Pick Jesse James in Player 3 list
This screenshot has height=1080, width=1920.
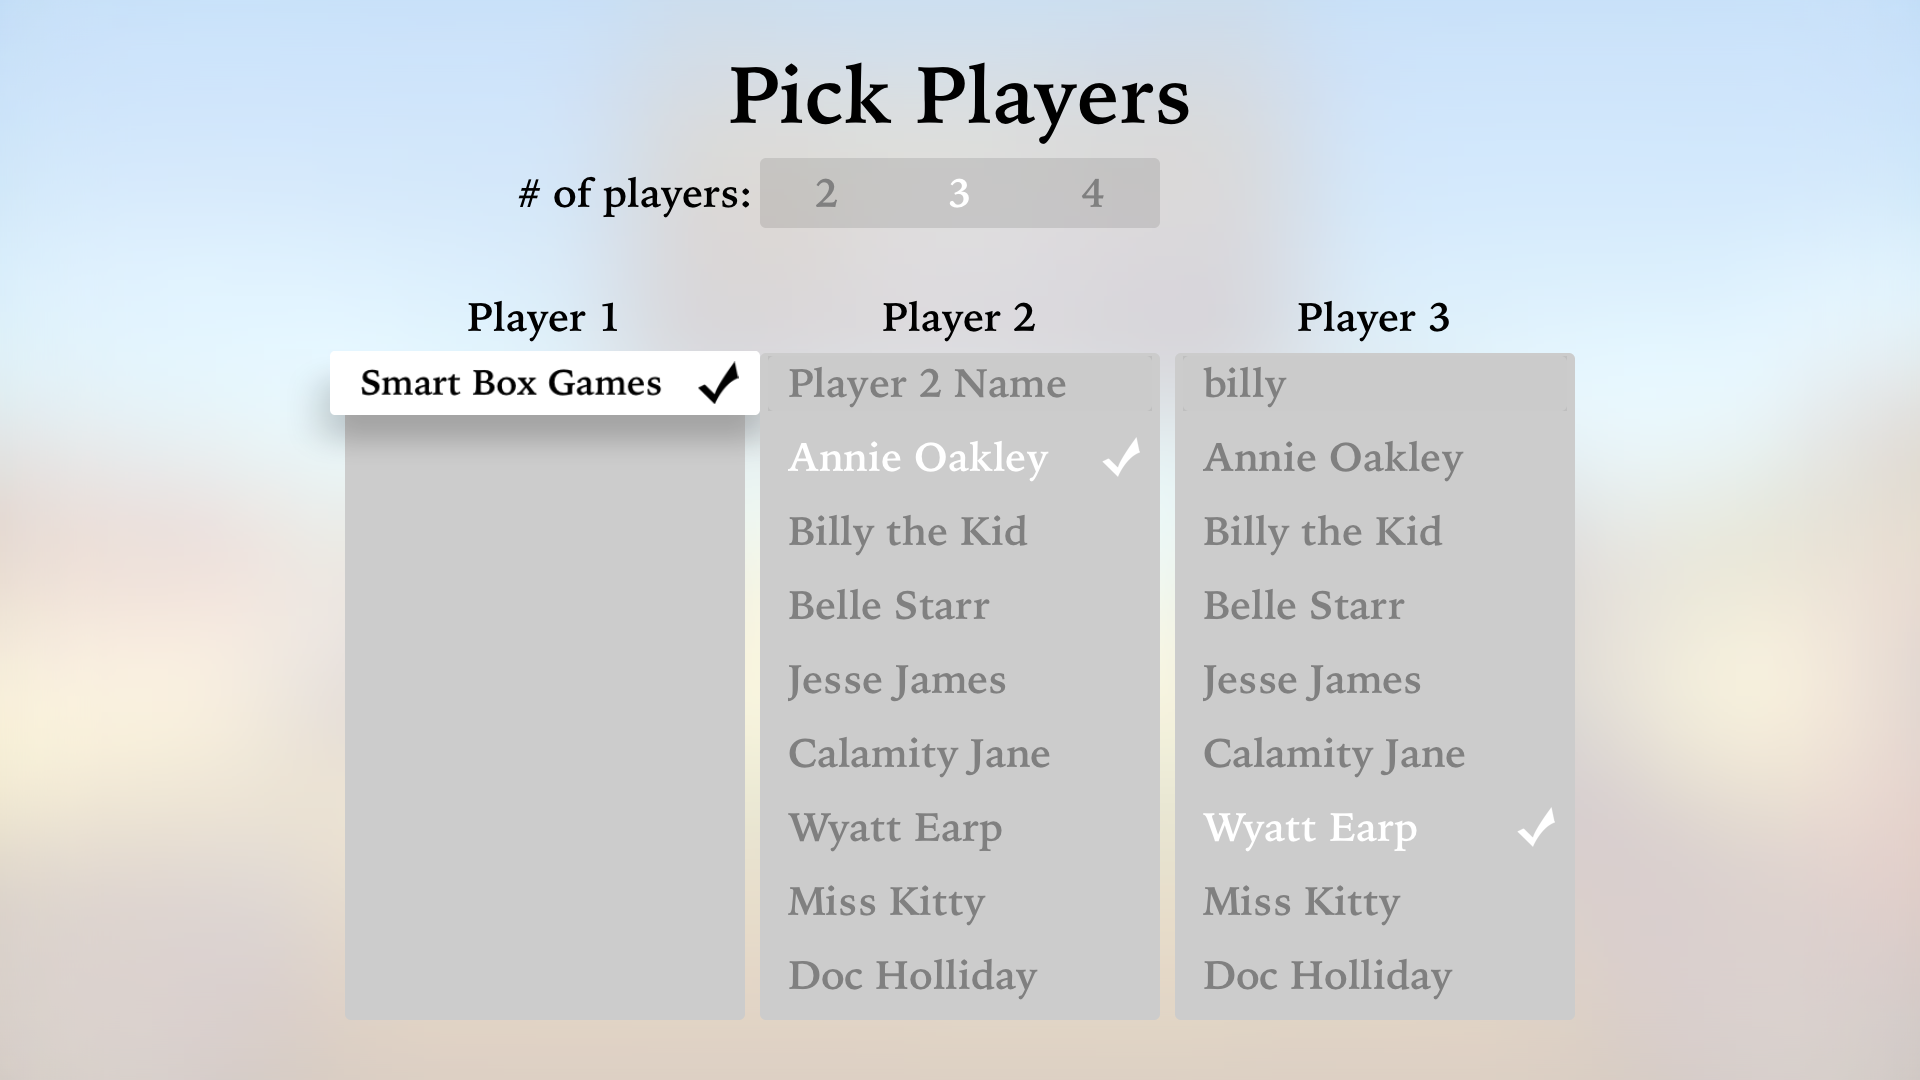pyautogui.click(x=1311, y=679)
